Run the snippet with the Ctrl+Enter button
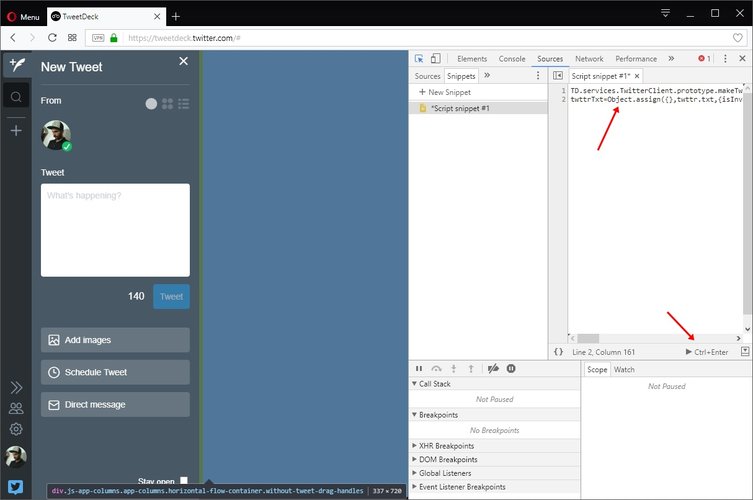The height and width of the screenshot is (500, 753). coord(707,352)
